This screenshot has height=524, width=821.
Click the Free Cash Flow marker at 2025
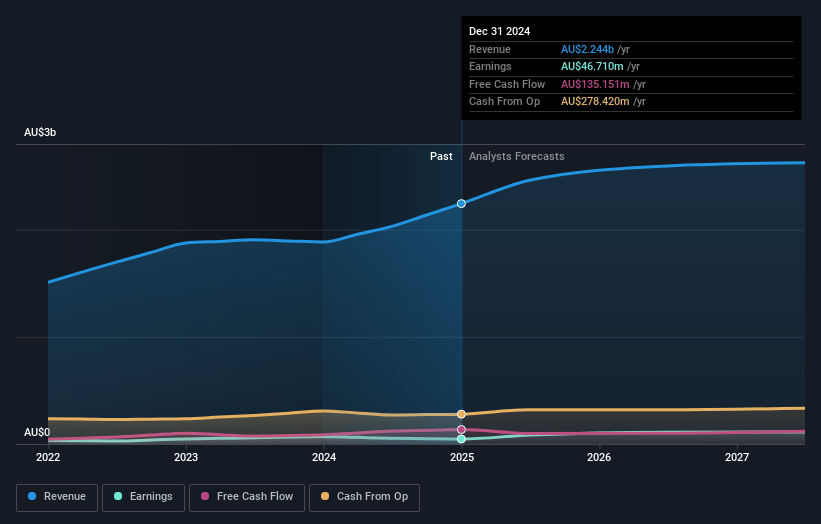[461, 430]
